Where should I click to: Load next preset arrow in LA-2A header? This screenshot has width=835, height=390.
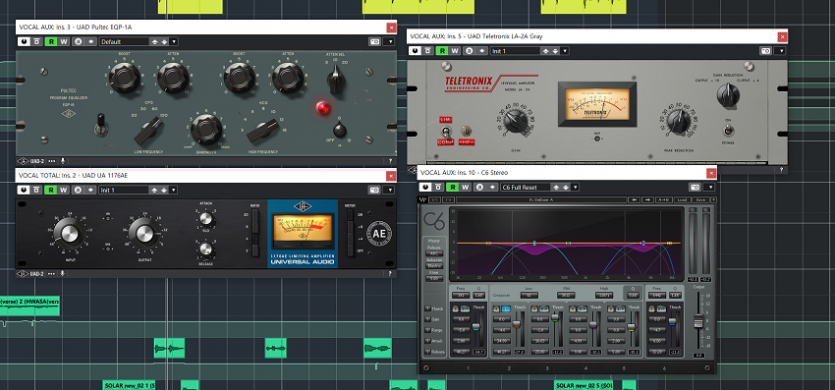(x=556, y=51)
